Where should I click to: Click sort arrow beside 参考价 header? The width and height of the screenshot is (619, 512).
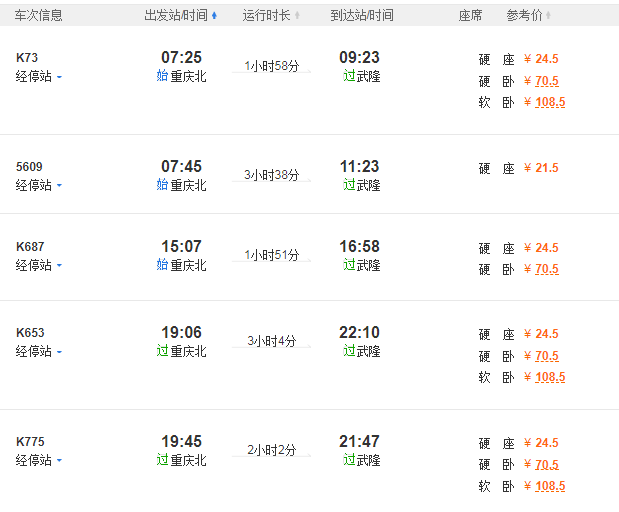tap(549, 16)
